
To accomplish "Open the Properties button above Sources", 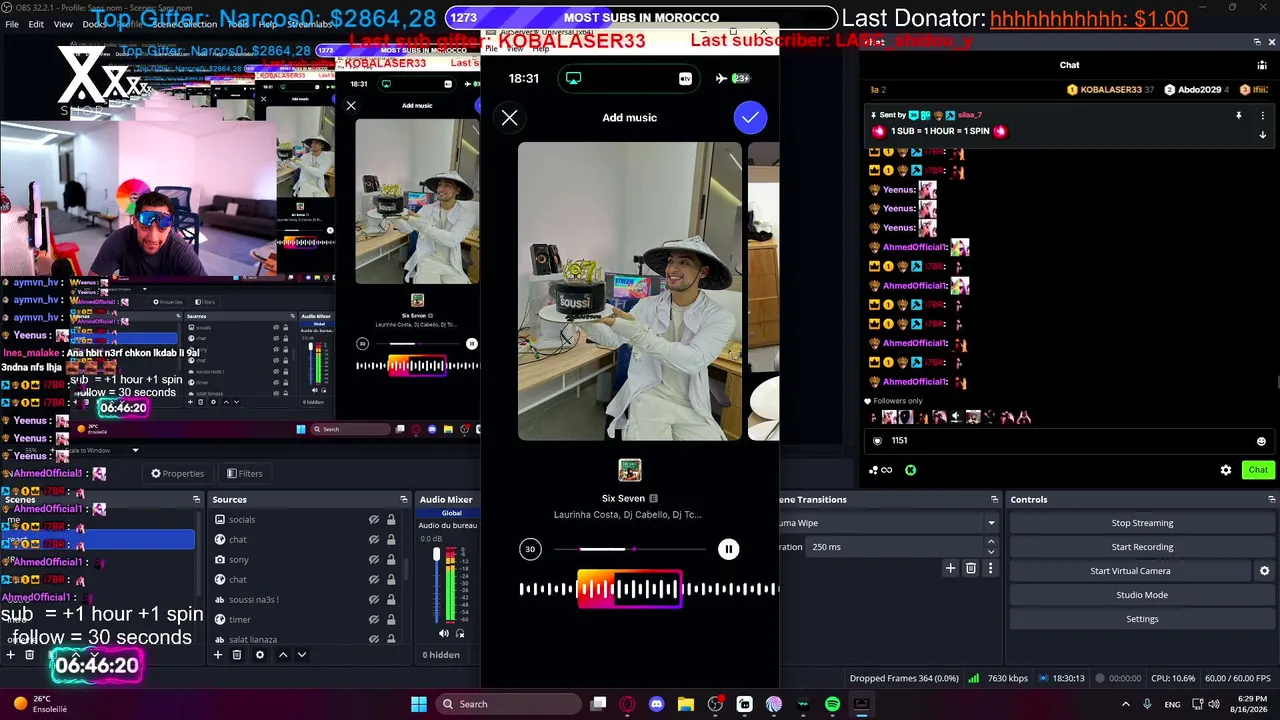I will coord(177,474).
